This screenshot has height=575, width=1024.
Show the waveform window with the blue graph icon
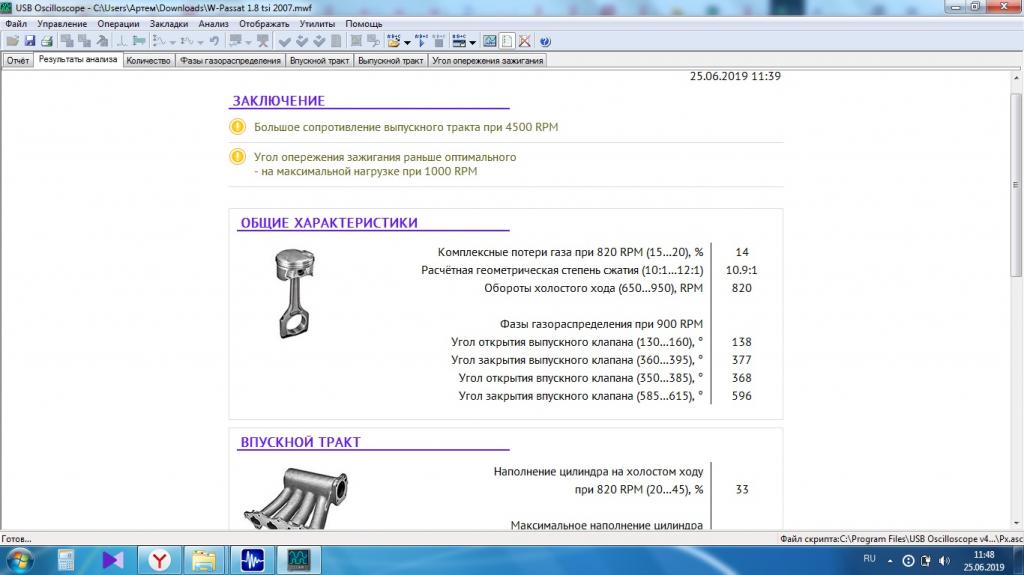pos(490,41)
